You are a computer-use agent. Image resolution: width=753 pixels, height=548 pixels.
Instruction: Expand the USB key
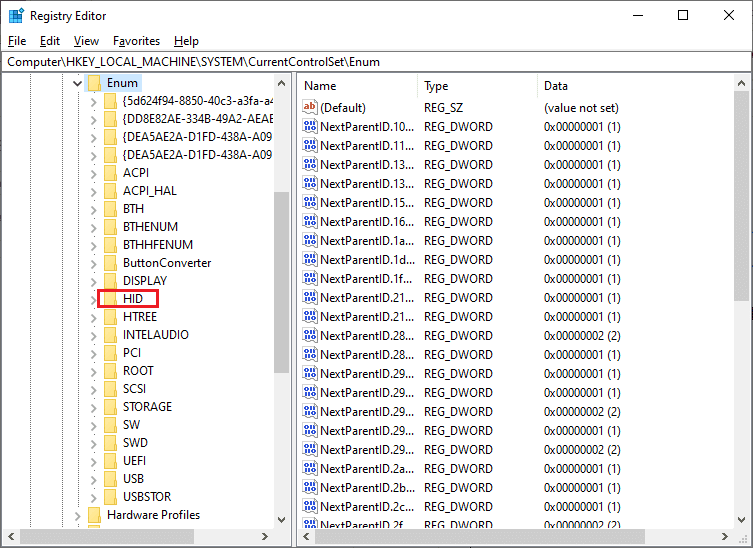pos(94,479)
